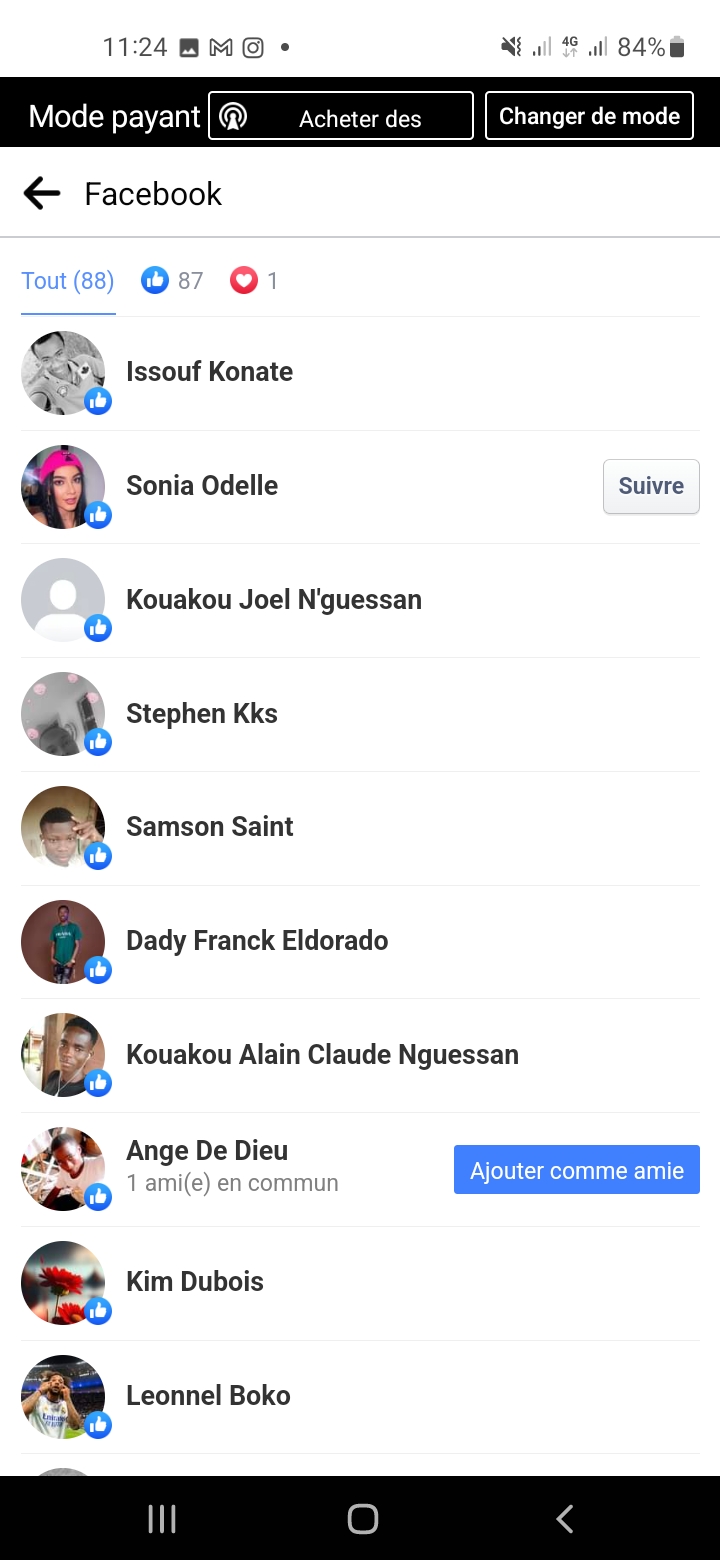Open Dady Franck Eldorado's profile

coord(257,941)
